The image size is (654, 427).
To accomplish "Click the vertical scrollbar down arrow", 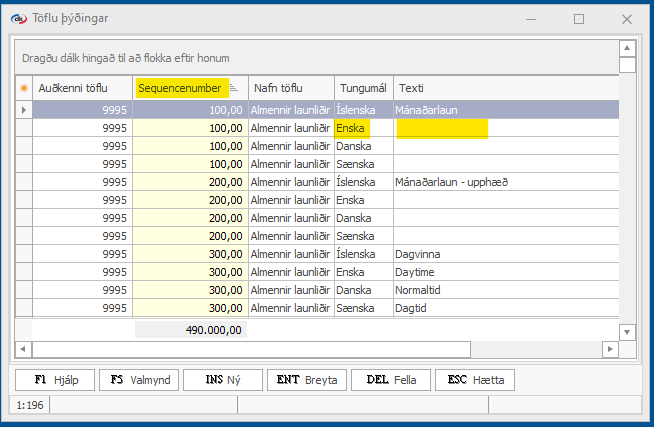I will click(x=627, y=332).
